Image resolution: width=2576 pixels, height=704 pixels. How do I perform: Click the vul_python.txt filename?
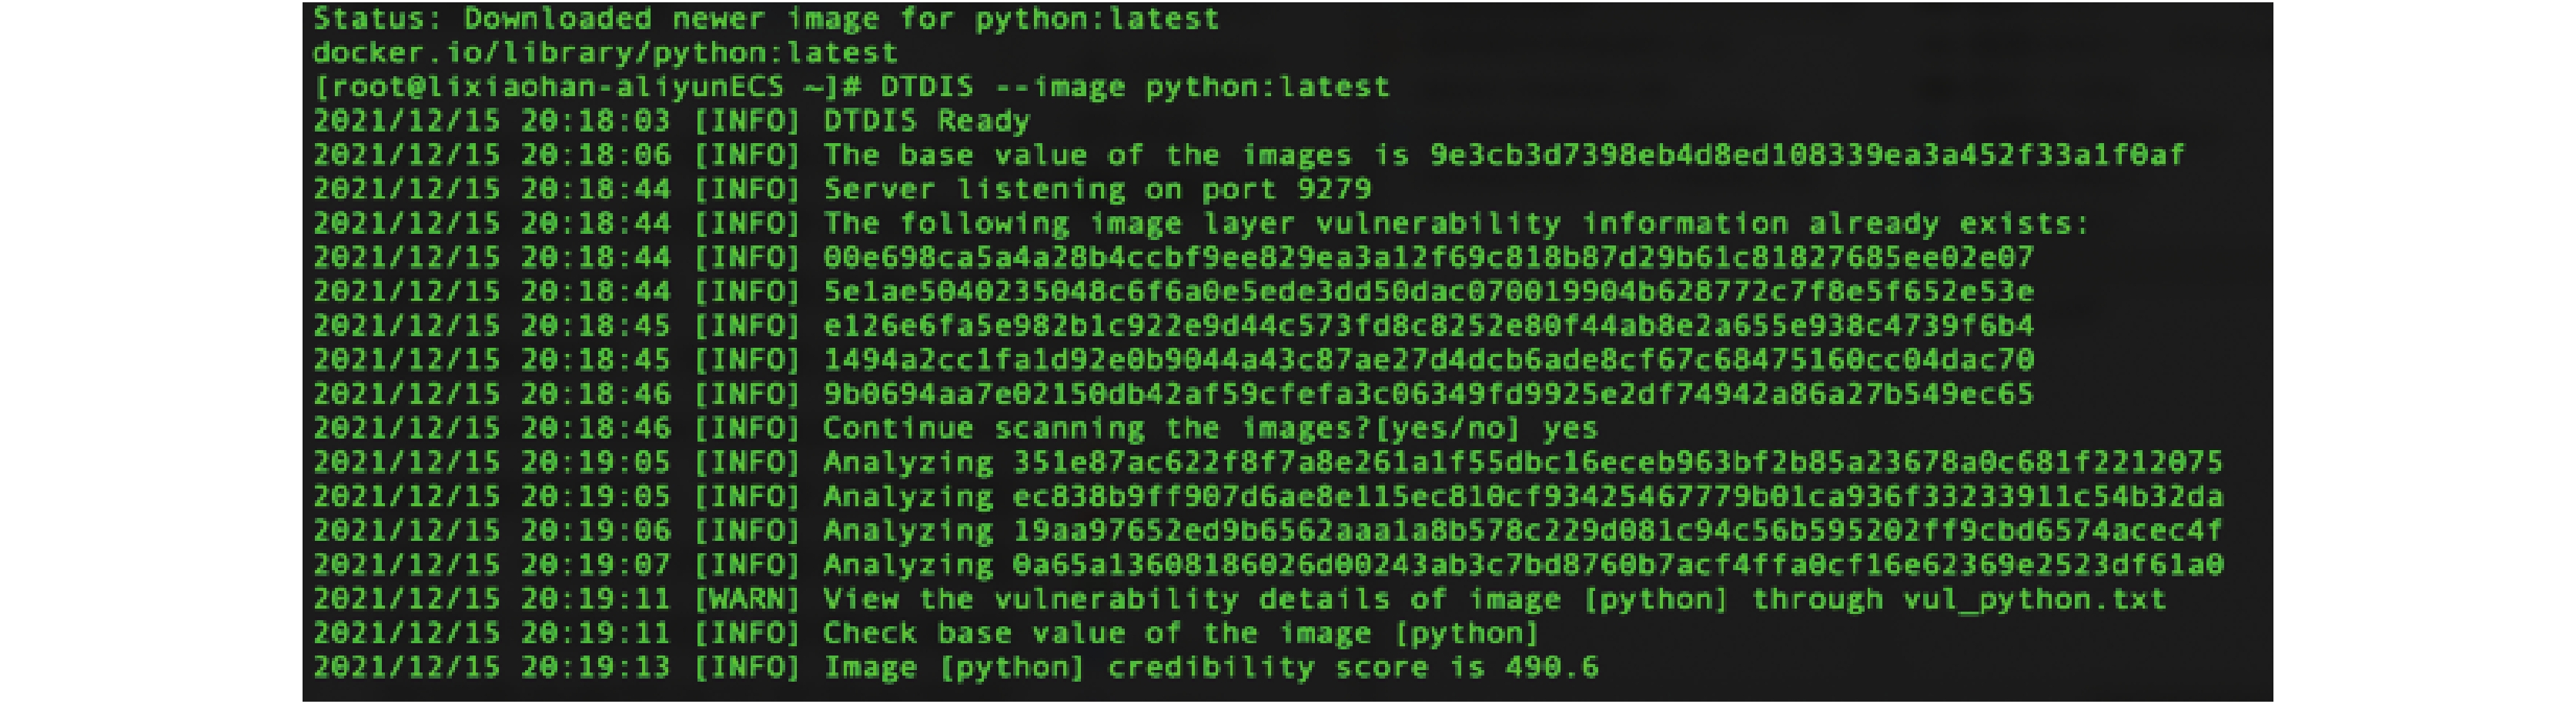(x=2034, y=599)
